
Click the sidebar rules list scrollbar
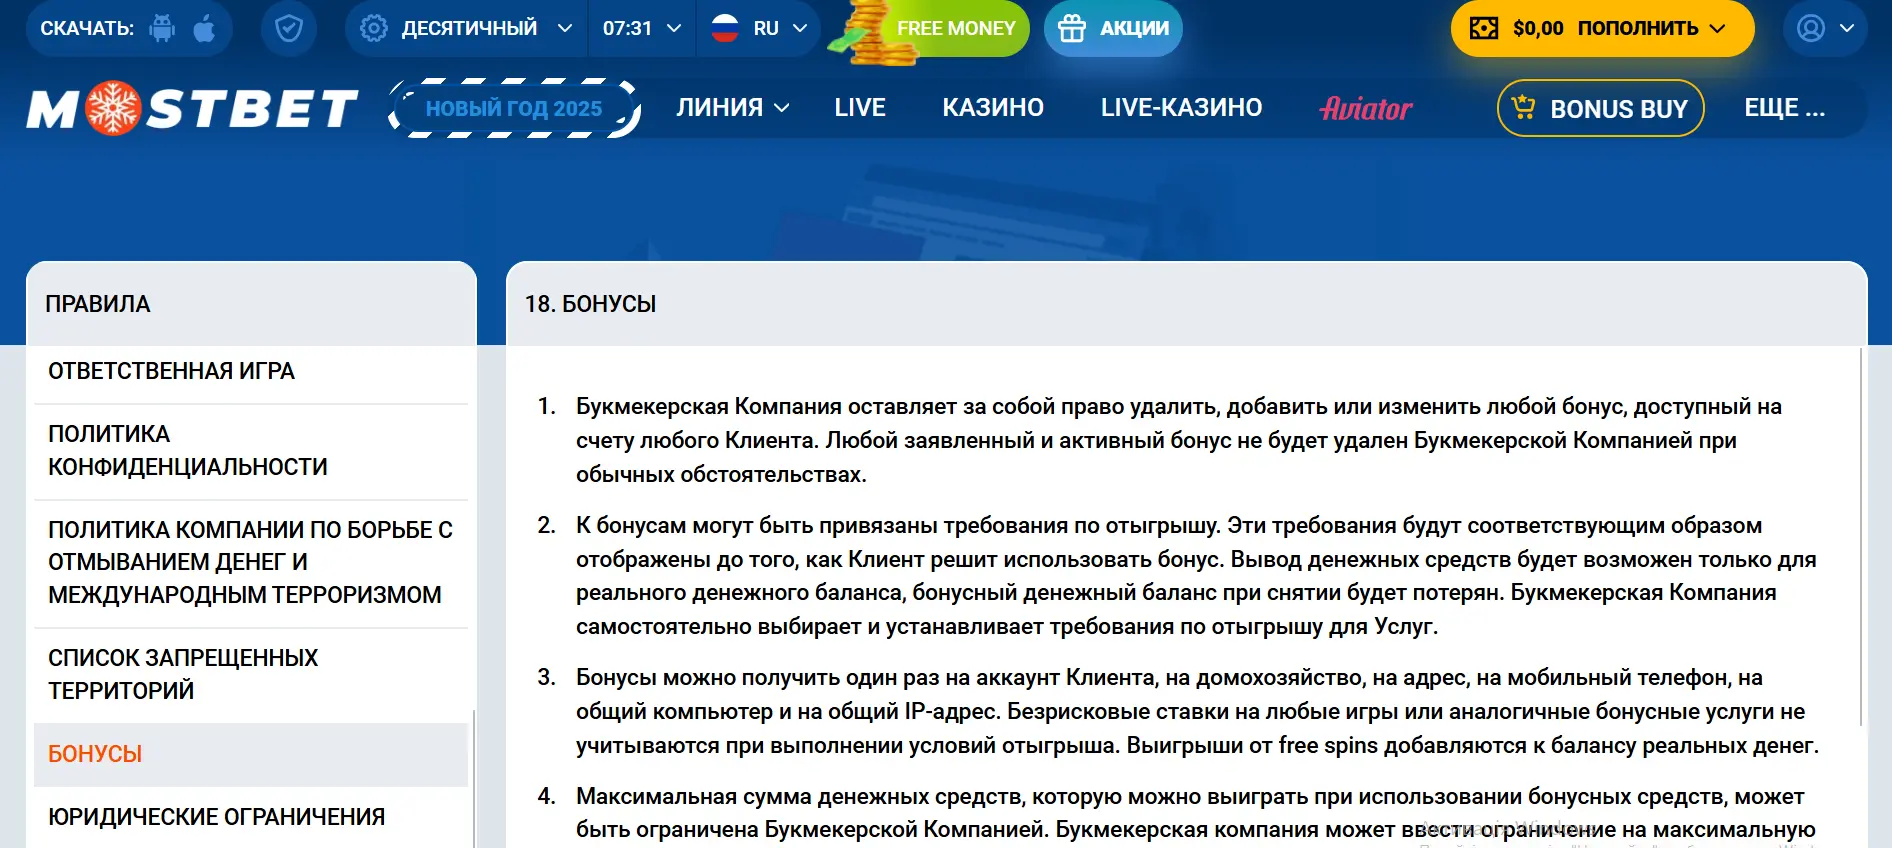point(472,779)
